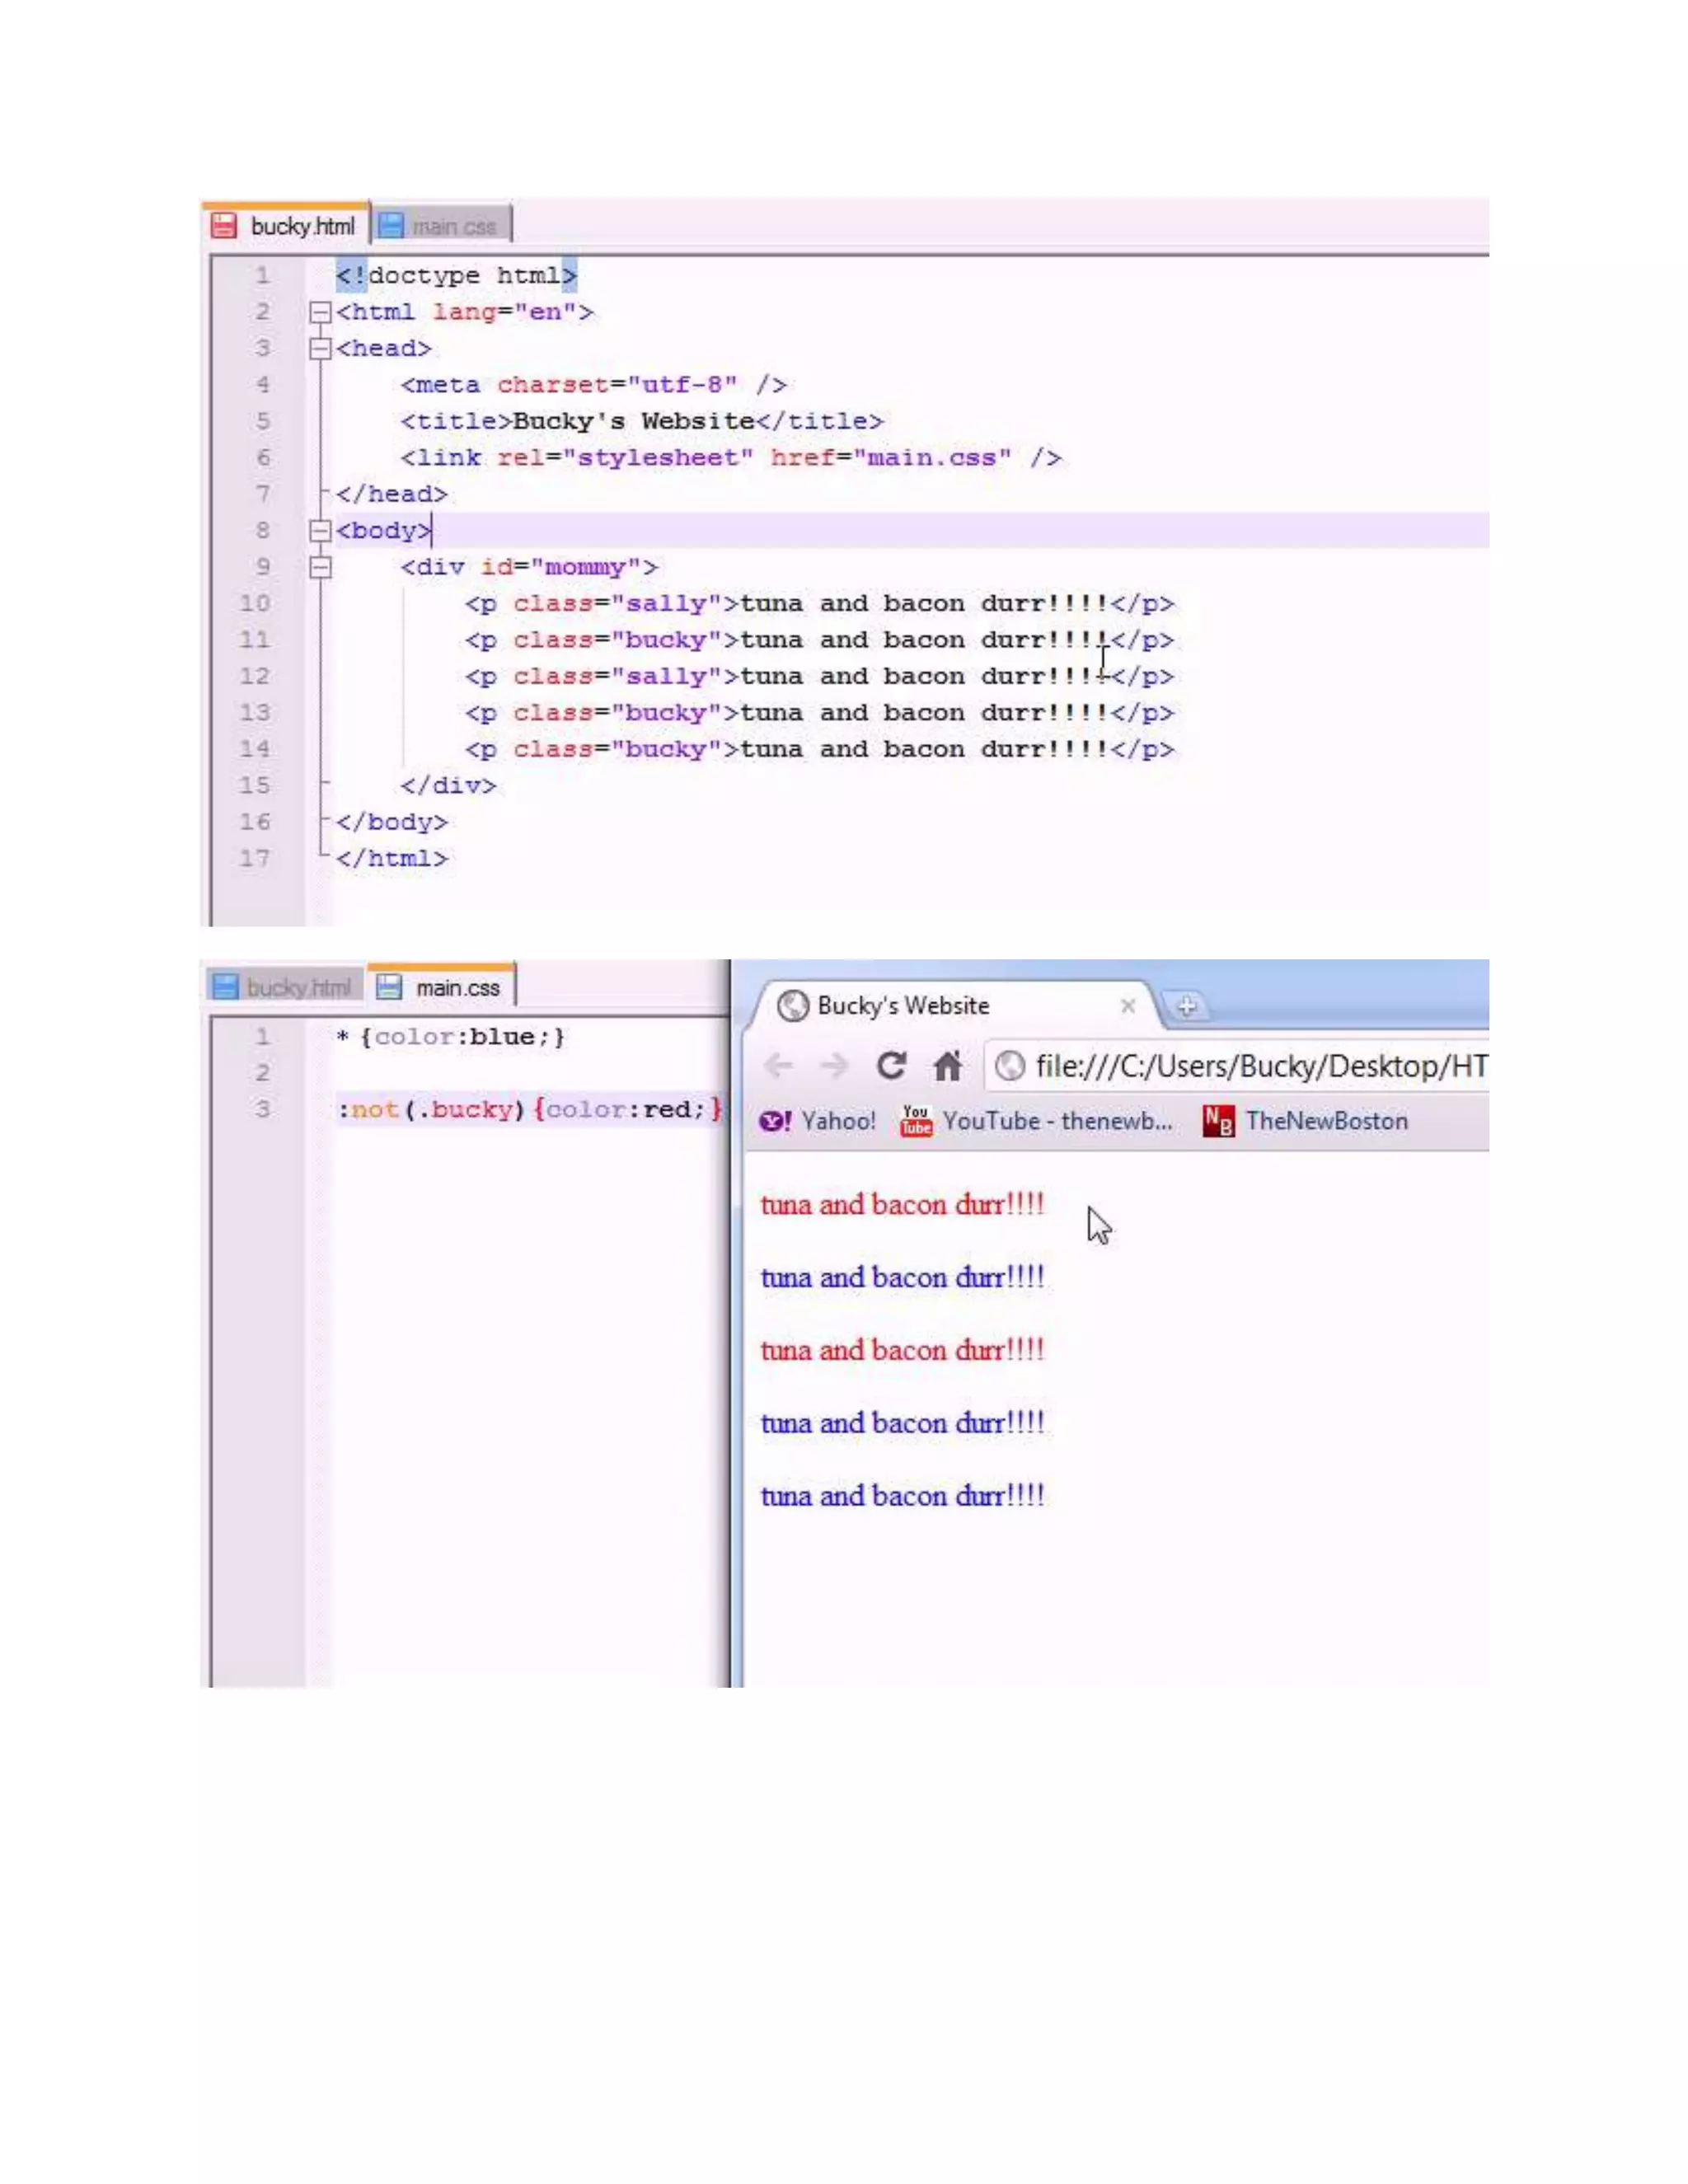Go to browser home page
1688x2184 pixels.
tap(948, 1066)
